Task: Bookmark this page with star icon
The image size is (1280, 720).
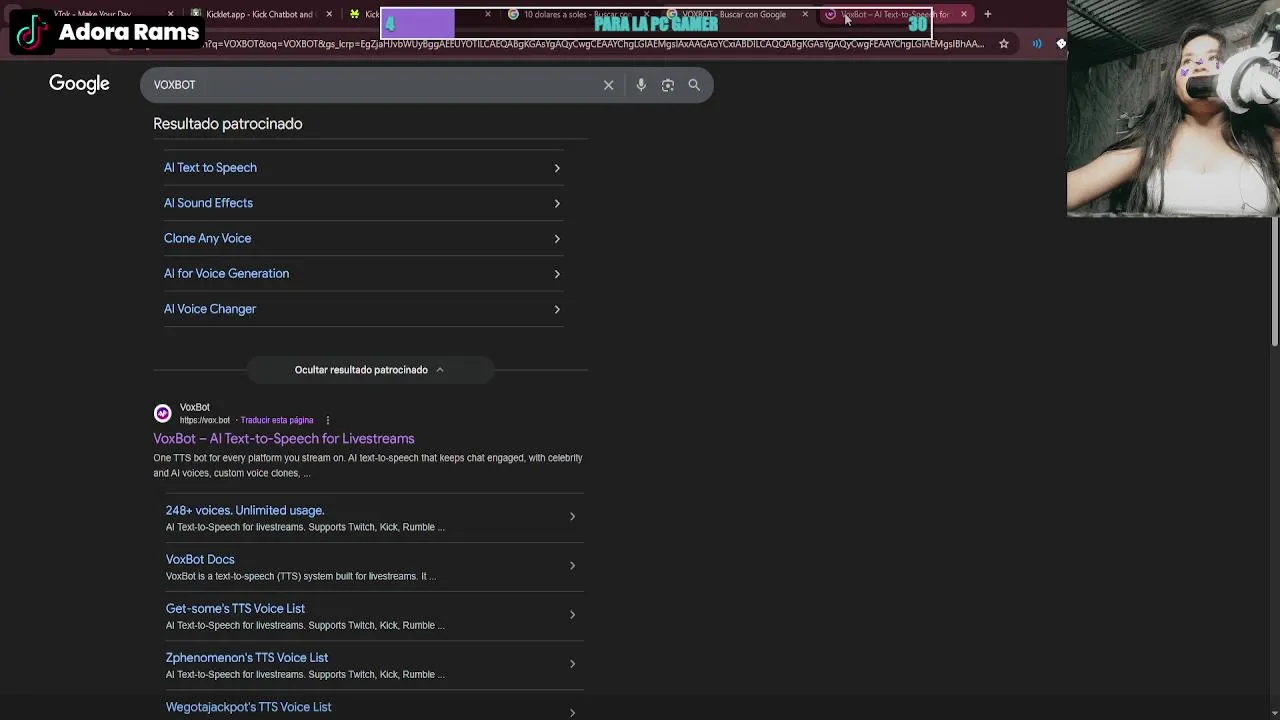Action: (1004, 44)
